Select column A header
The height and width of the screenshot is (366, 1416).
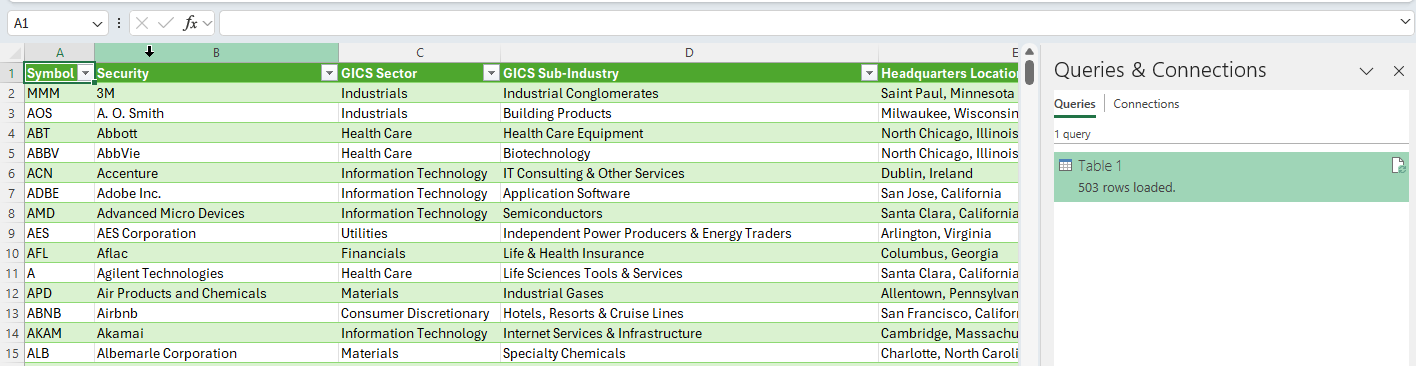point(59,52)
